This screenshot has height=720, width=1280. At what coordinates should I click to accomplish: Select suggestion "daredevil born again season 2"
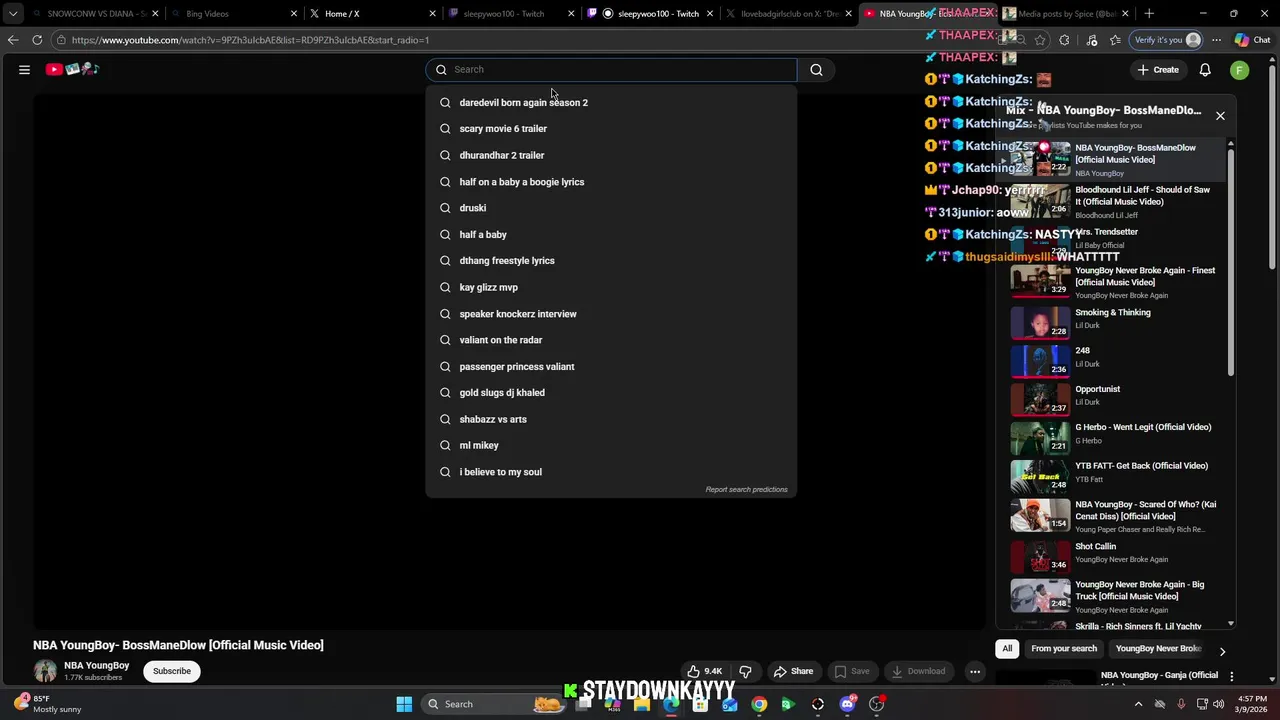click(x=611, y=102)
